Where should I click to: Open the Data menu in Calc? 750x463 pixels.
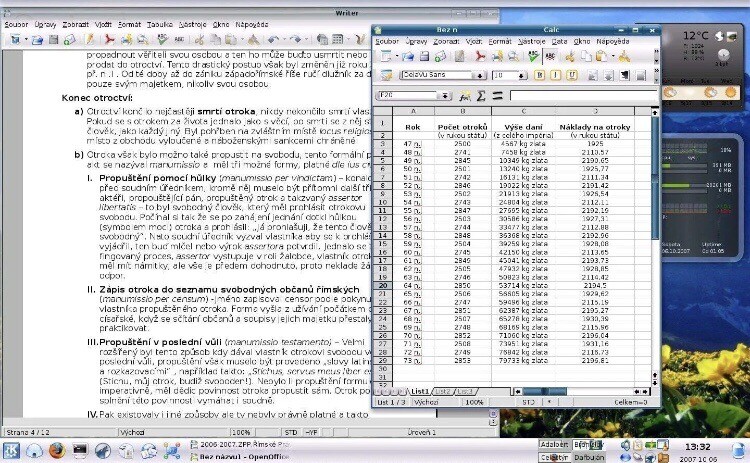pos(559,42)
